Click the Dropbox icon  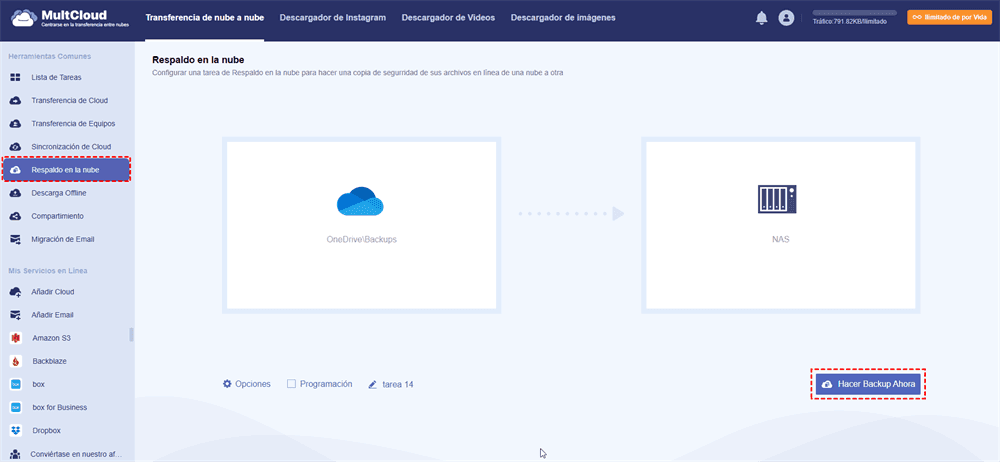click(x=16, y=430)
